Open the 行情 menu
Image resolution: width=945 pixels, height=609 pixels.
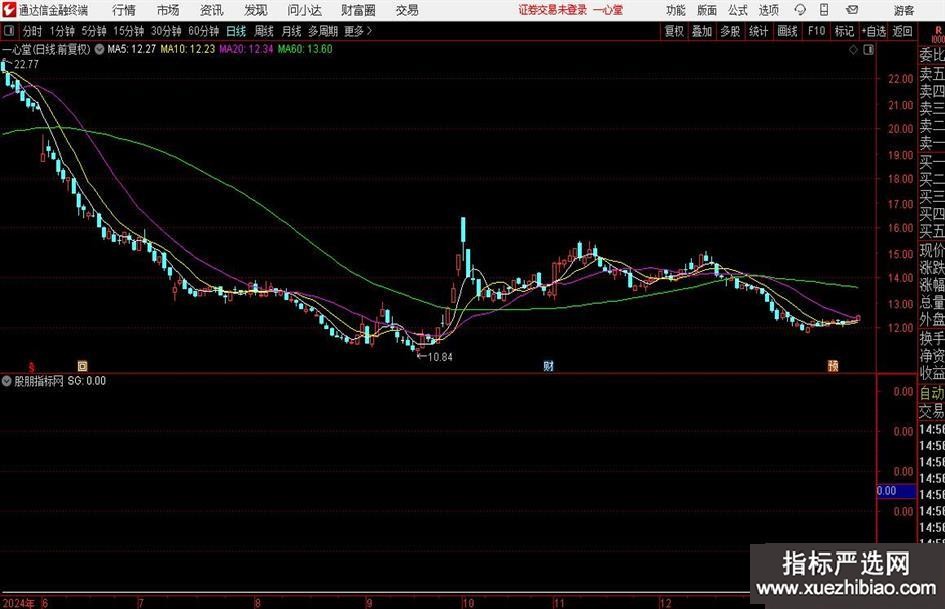click(124, 10)
